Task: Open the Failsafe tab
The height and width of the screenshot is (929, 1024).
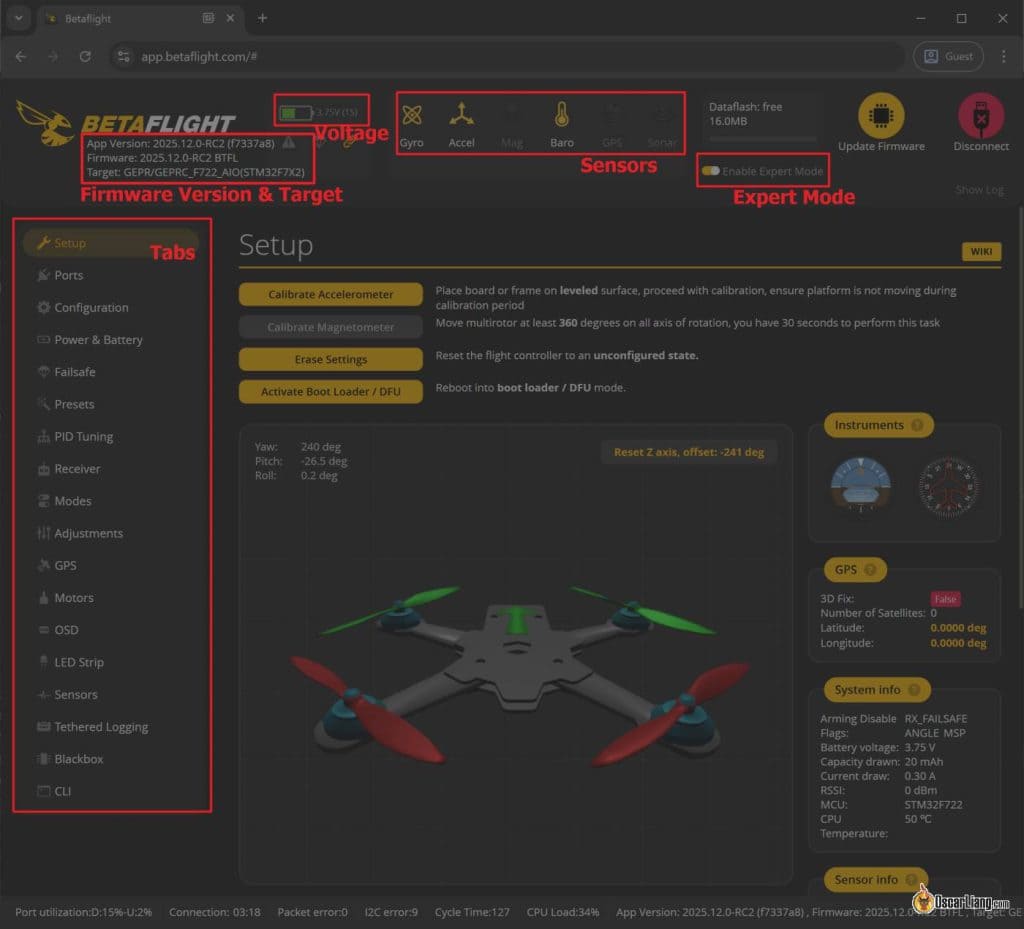Action: pyautogui.click(x=111, y=372)
